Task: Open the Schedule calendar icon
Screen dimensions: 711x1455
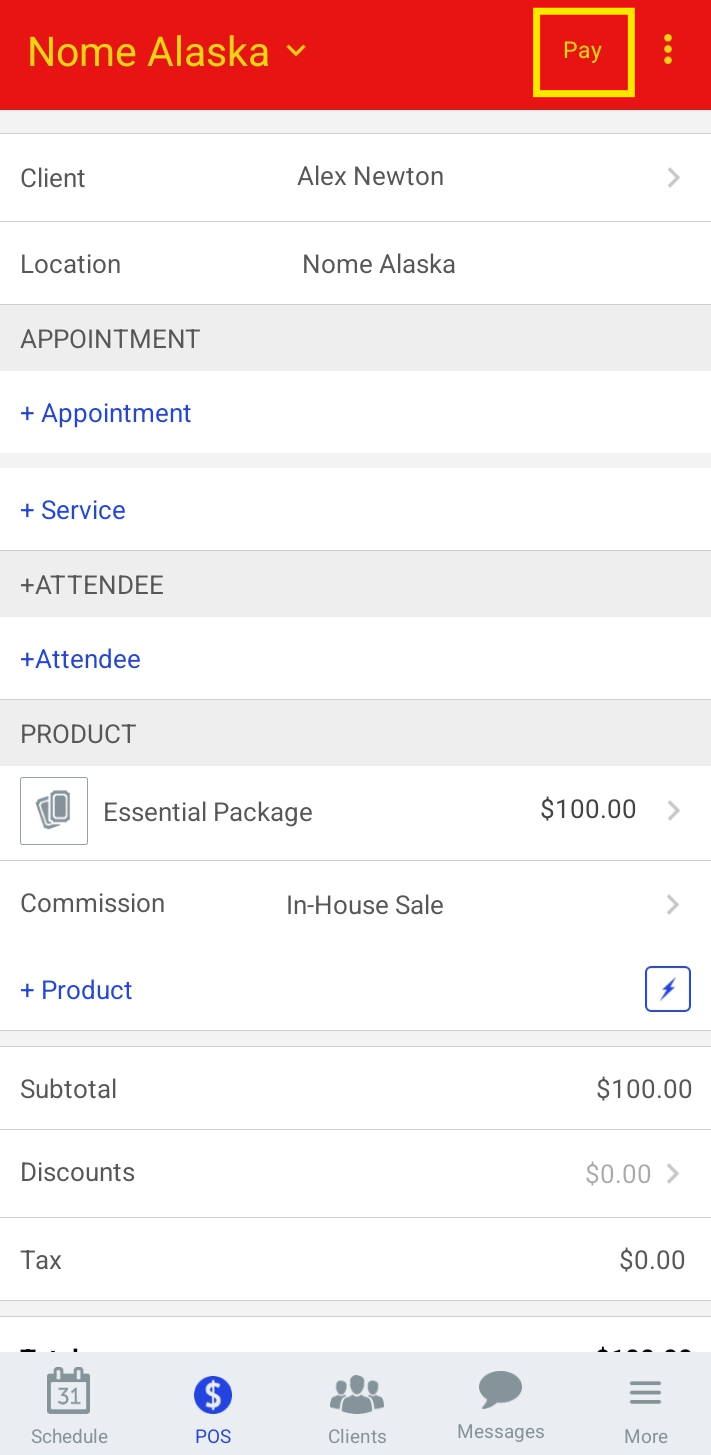Action: tap(69, 1393)
